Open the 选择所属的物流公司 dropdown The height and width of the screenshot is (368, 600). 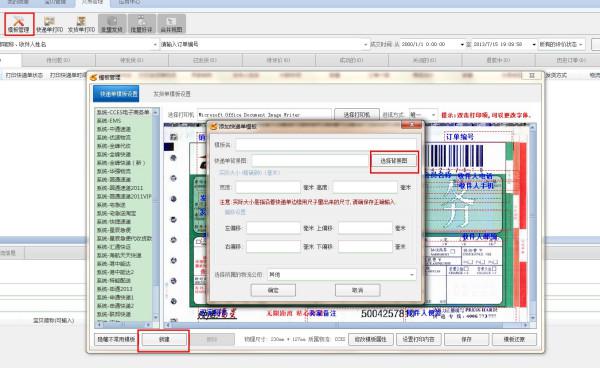[x=342, y=275]
